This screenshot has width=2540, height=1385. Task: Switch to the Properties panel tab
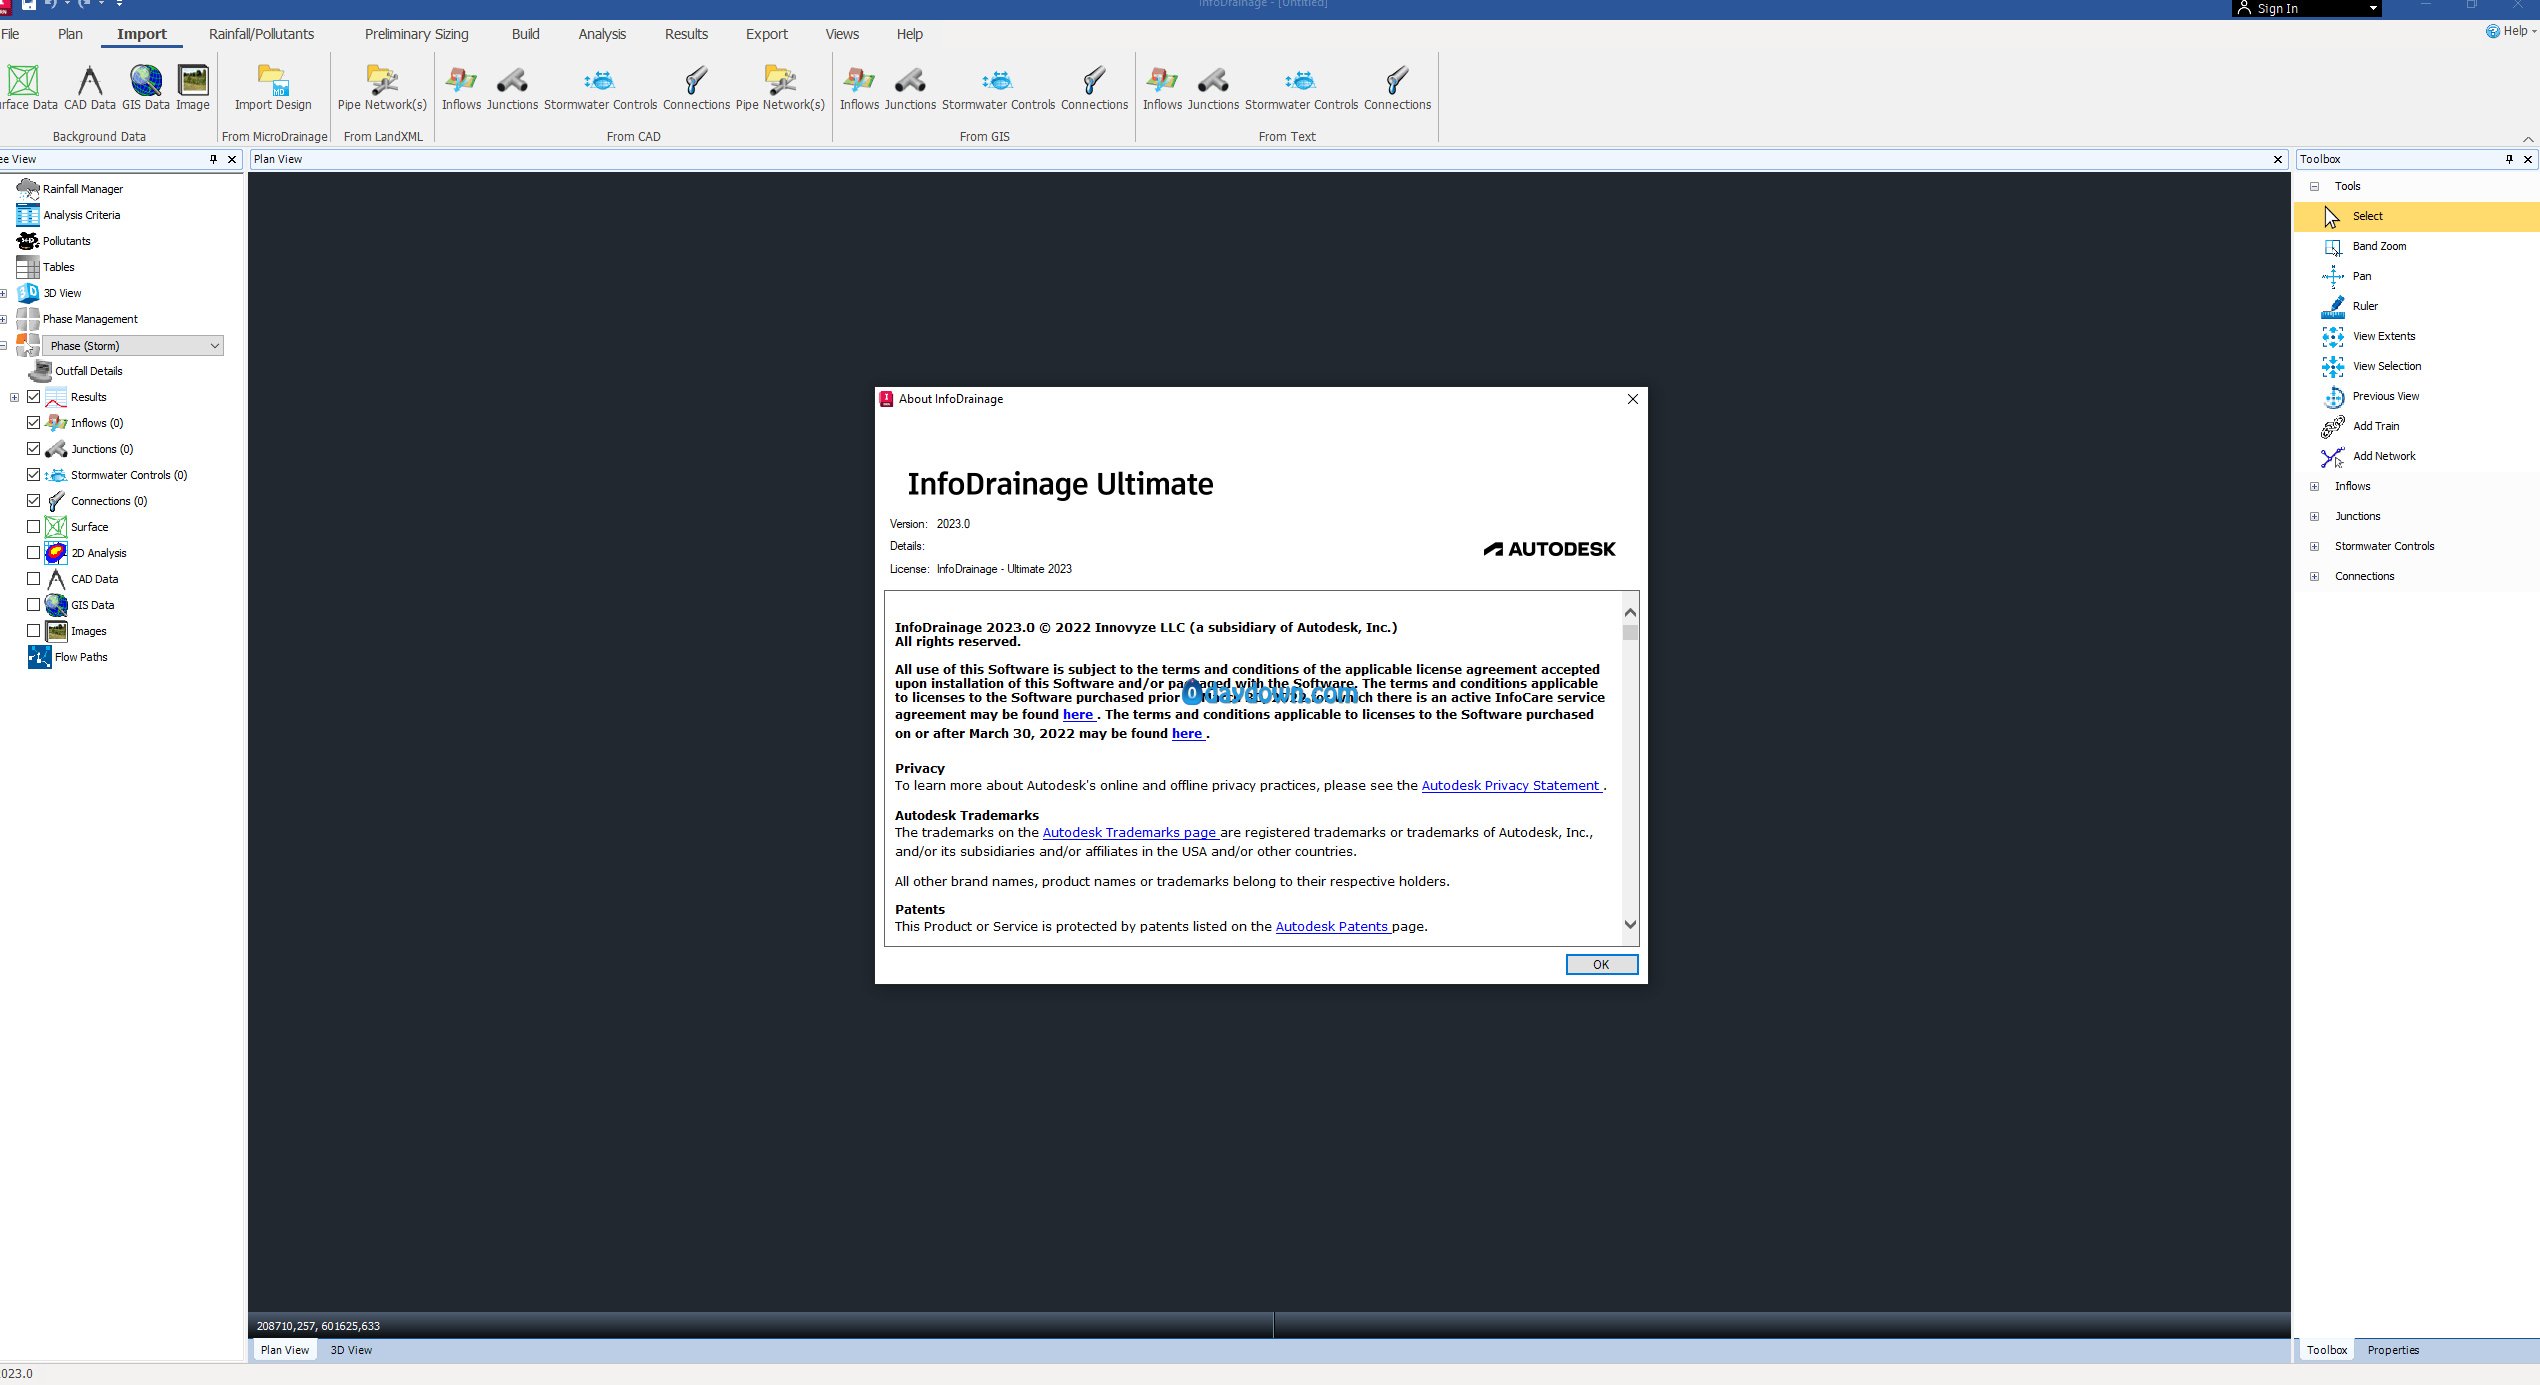[x=2393, y=1350]
